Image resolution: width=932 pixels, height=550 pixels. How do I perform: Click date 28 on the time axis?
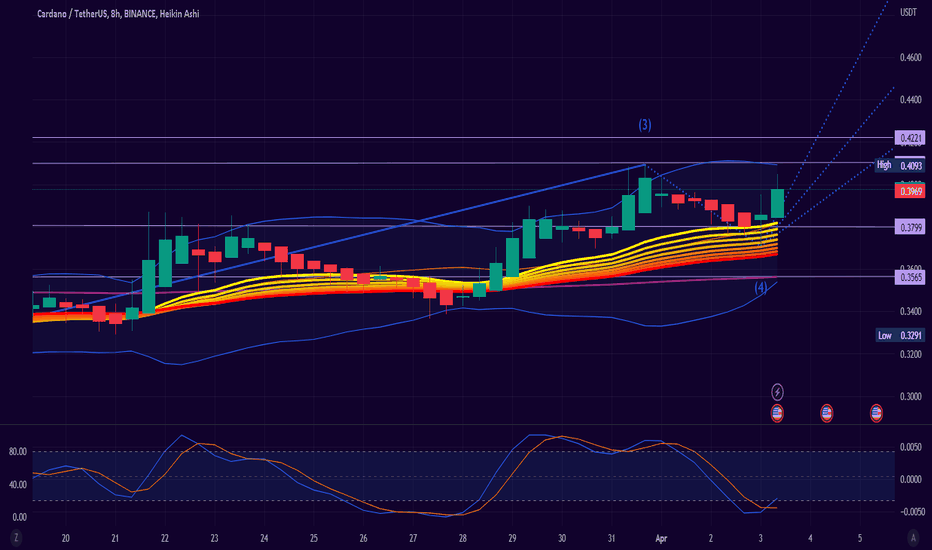coord(462,538)
